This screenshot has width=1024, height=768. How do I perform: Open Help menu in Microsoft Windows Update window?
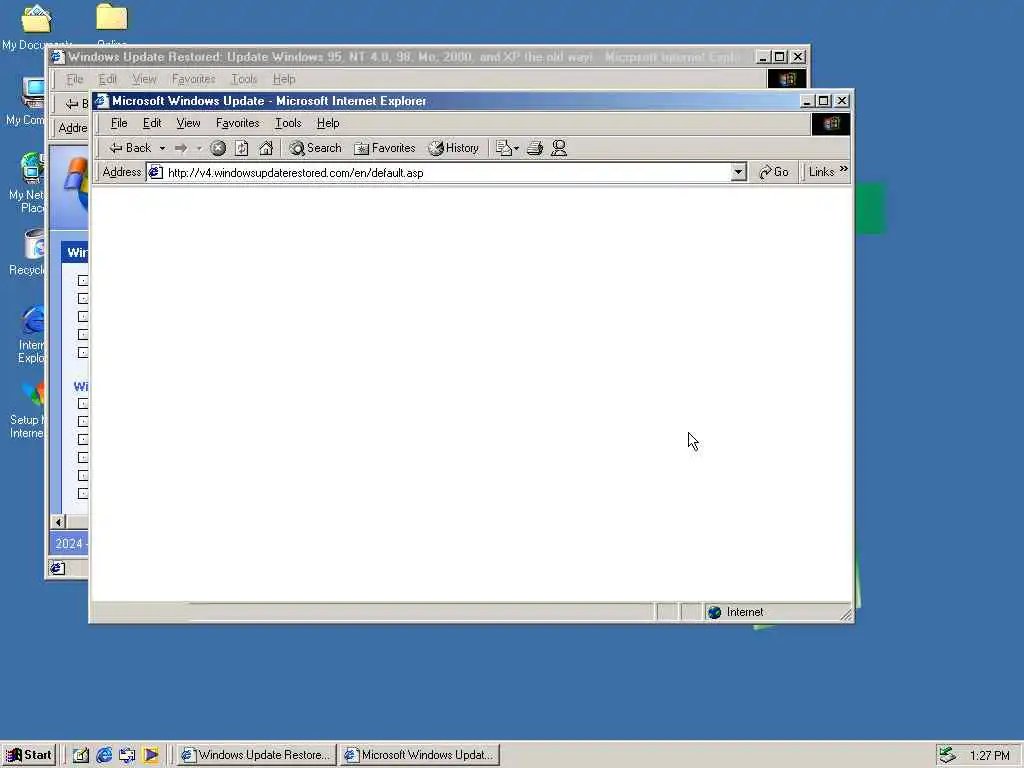(x=328, y=123)
